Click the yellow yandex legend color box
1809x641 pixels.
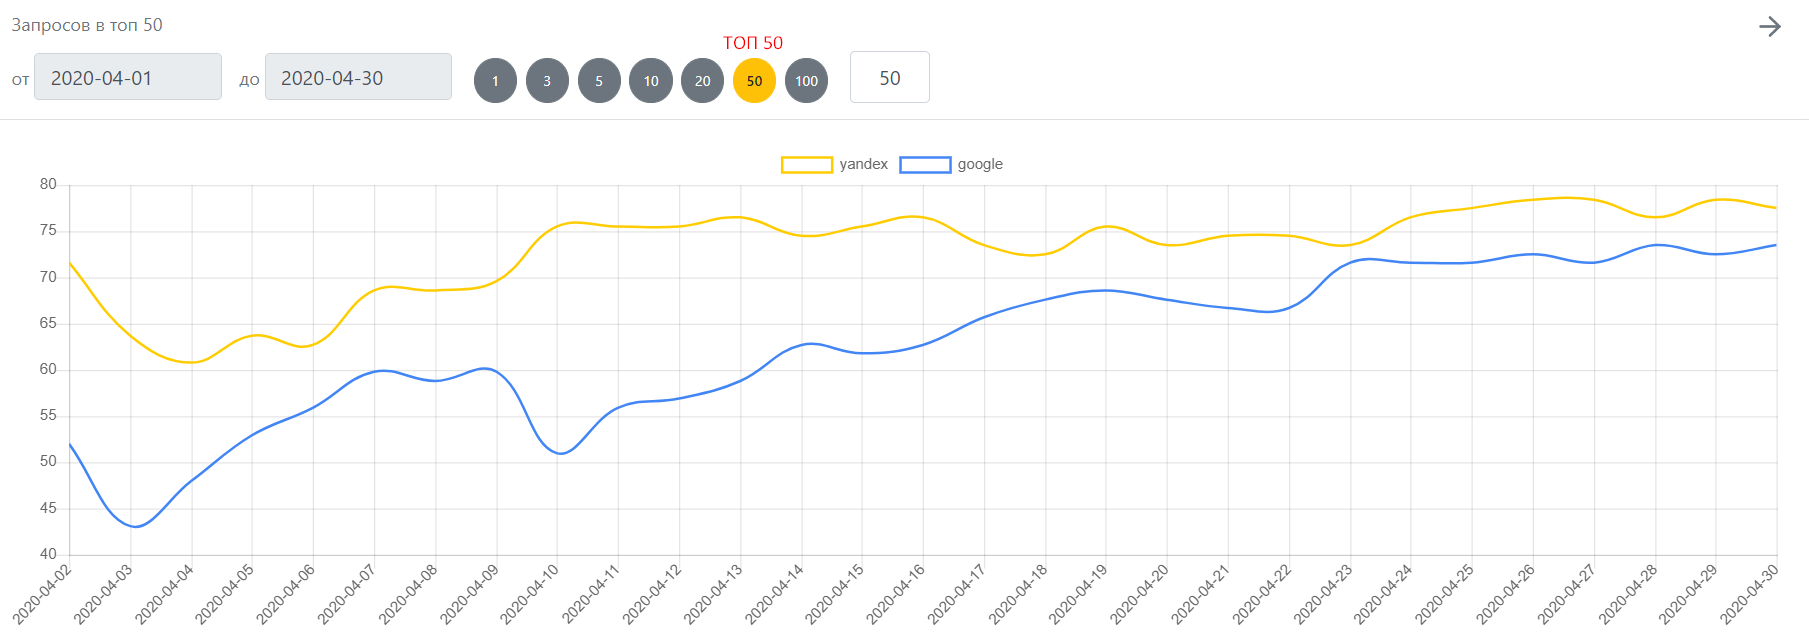[x=806, y=165]
